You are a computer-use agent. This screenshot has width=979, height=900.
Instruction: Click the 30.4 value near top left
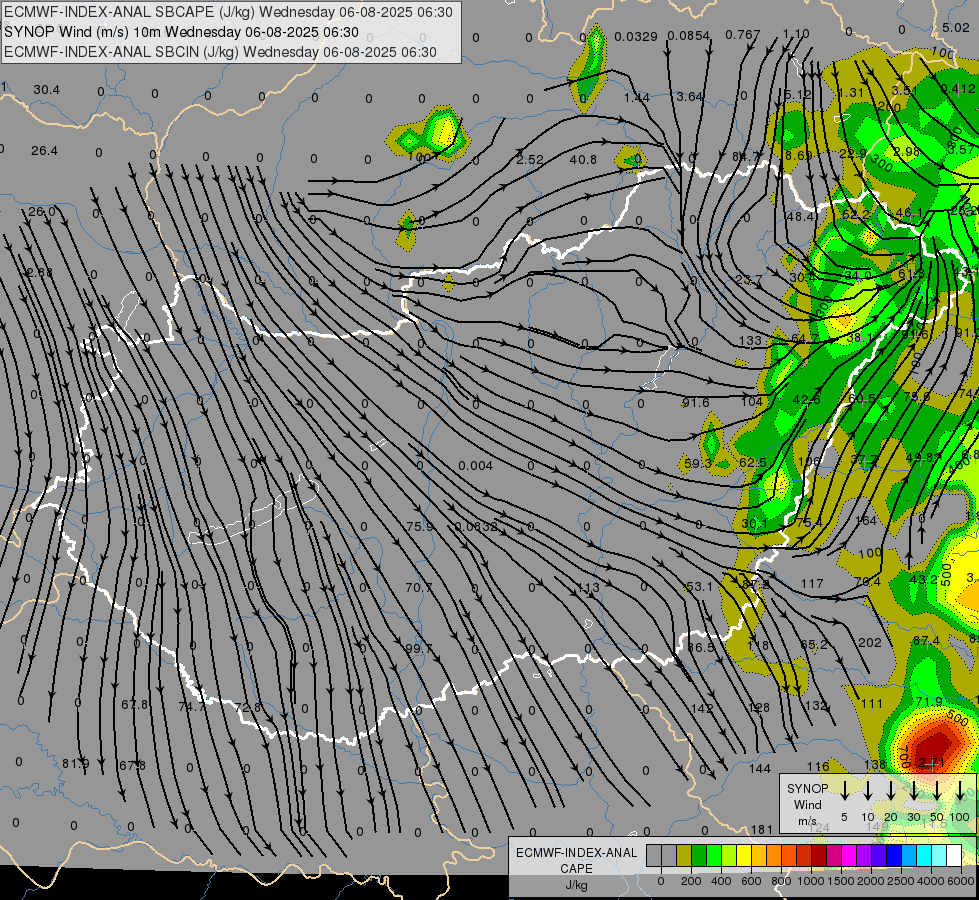(46, 90)
